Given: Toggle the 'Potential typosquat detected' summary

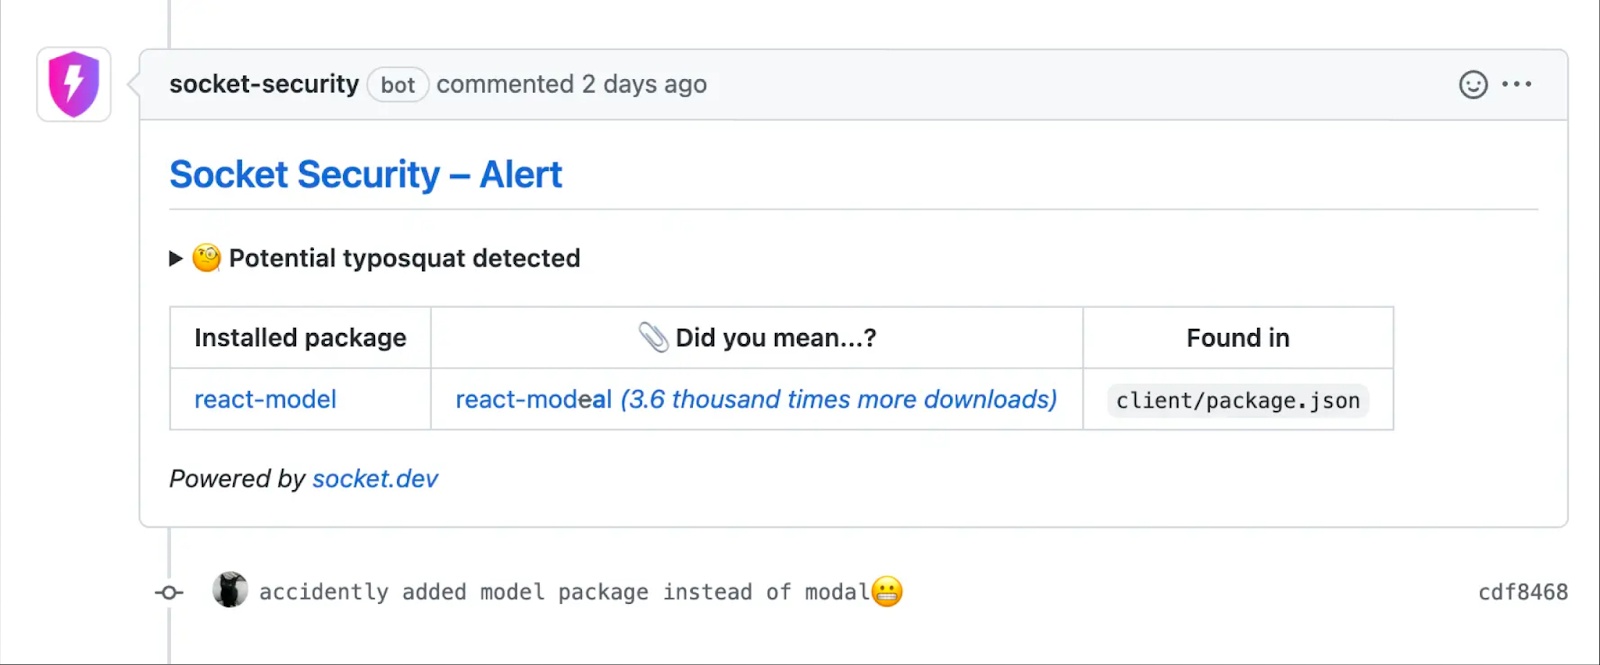Looking at the screenshot, I should [404, 259].
